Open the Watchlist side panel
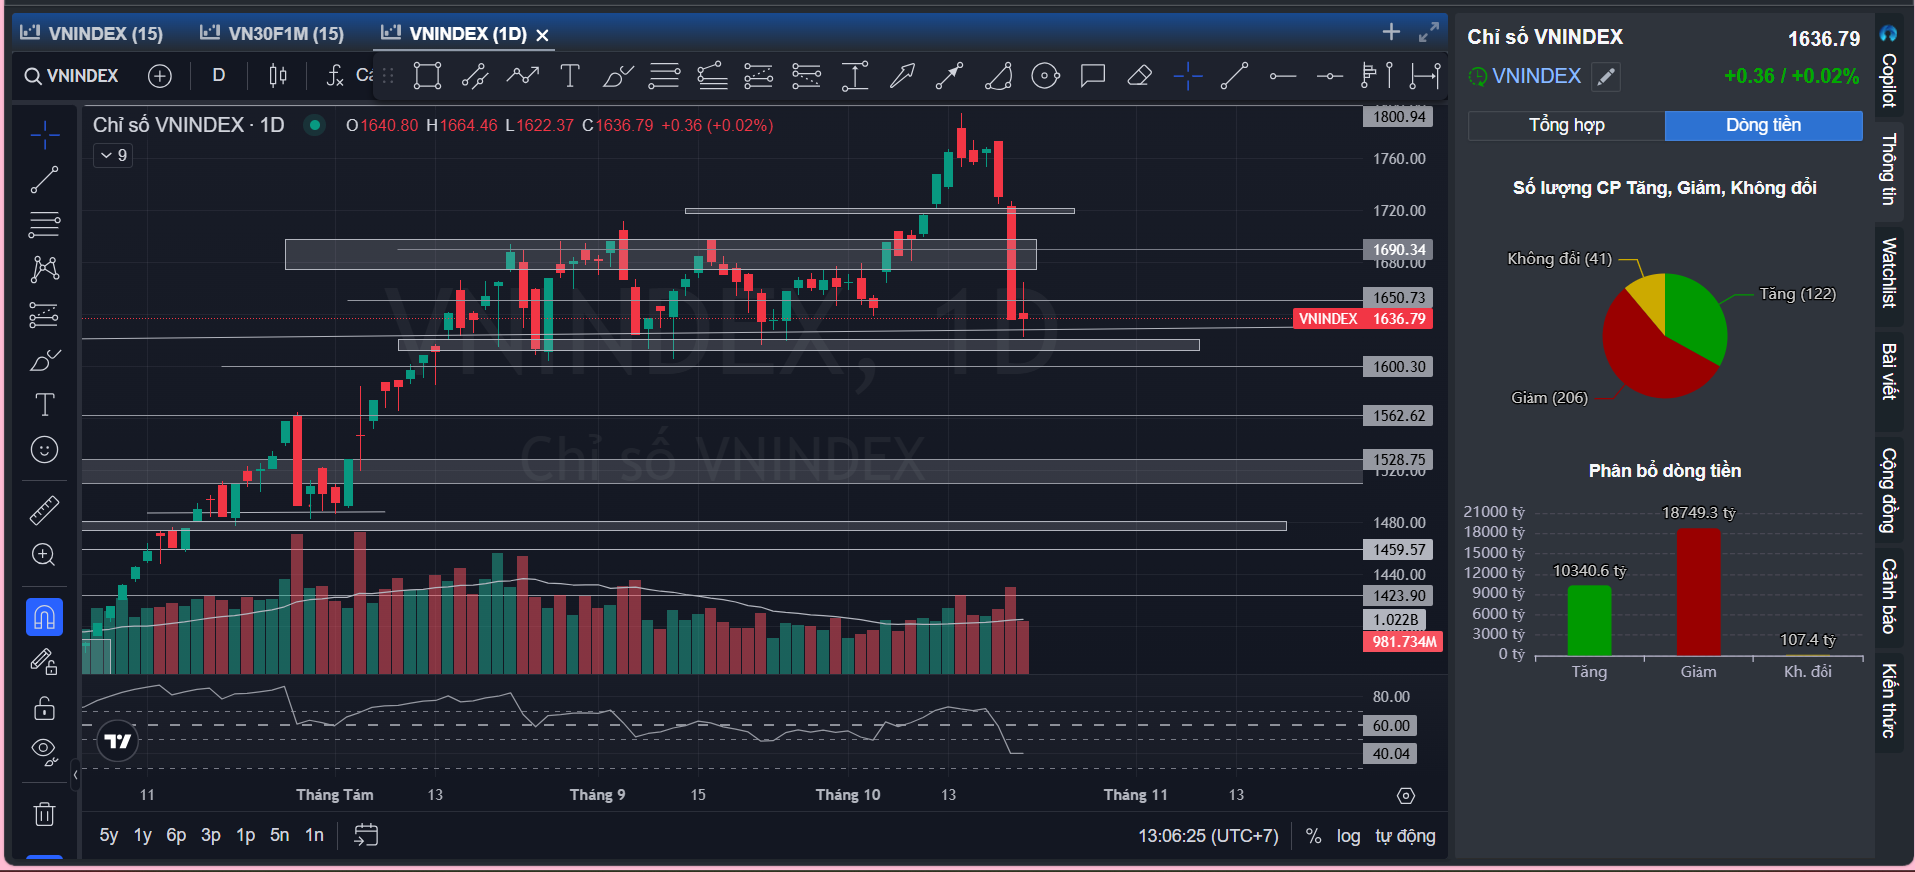The height and width of the screenshot is (872, 1915). click(1888, 273)
